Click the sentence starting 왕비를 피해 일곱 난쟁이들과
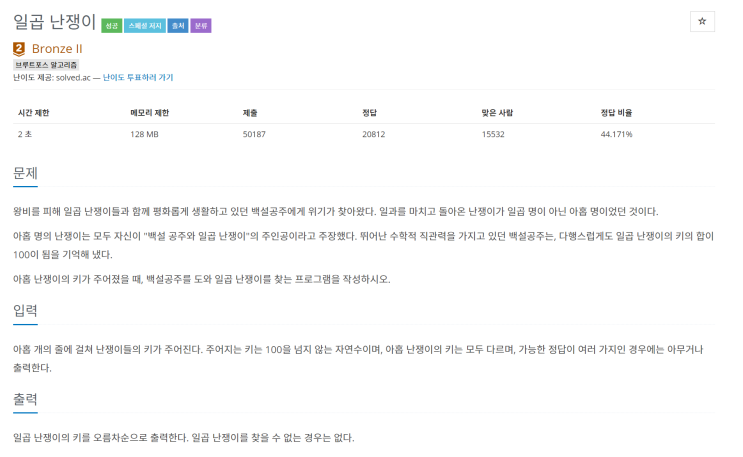This screenshot has height=457, width=743. (x=335, y=211)
